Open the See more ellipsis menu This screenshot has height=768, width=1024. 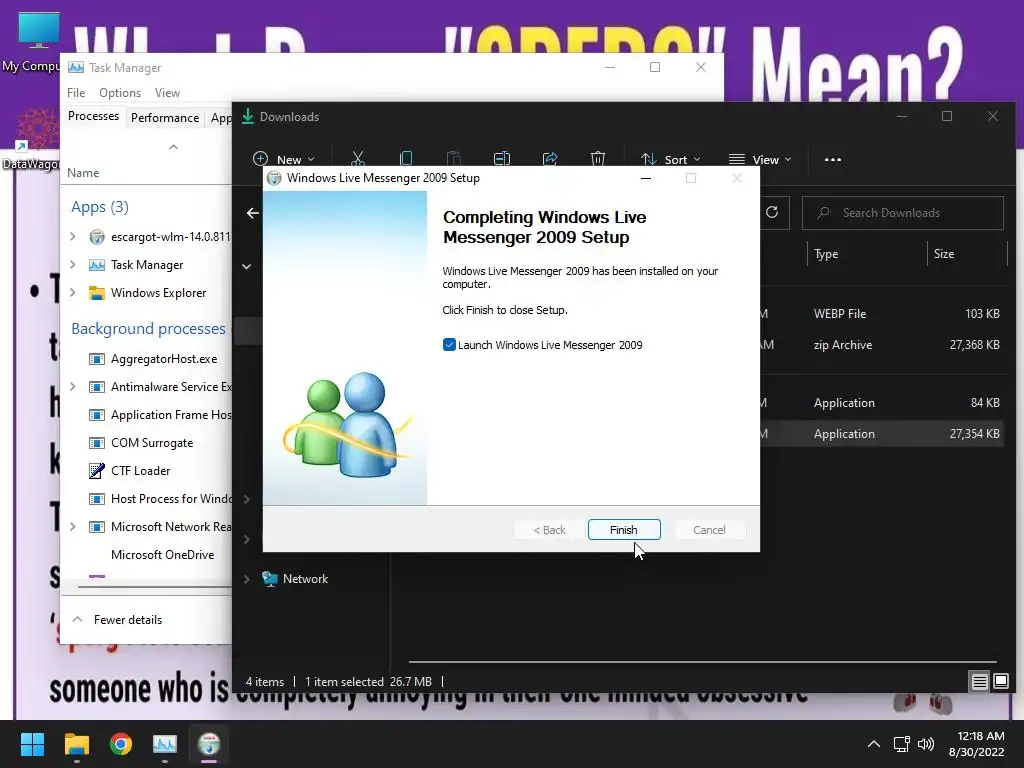(833, 159)
